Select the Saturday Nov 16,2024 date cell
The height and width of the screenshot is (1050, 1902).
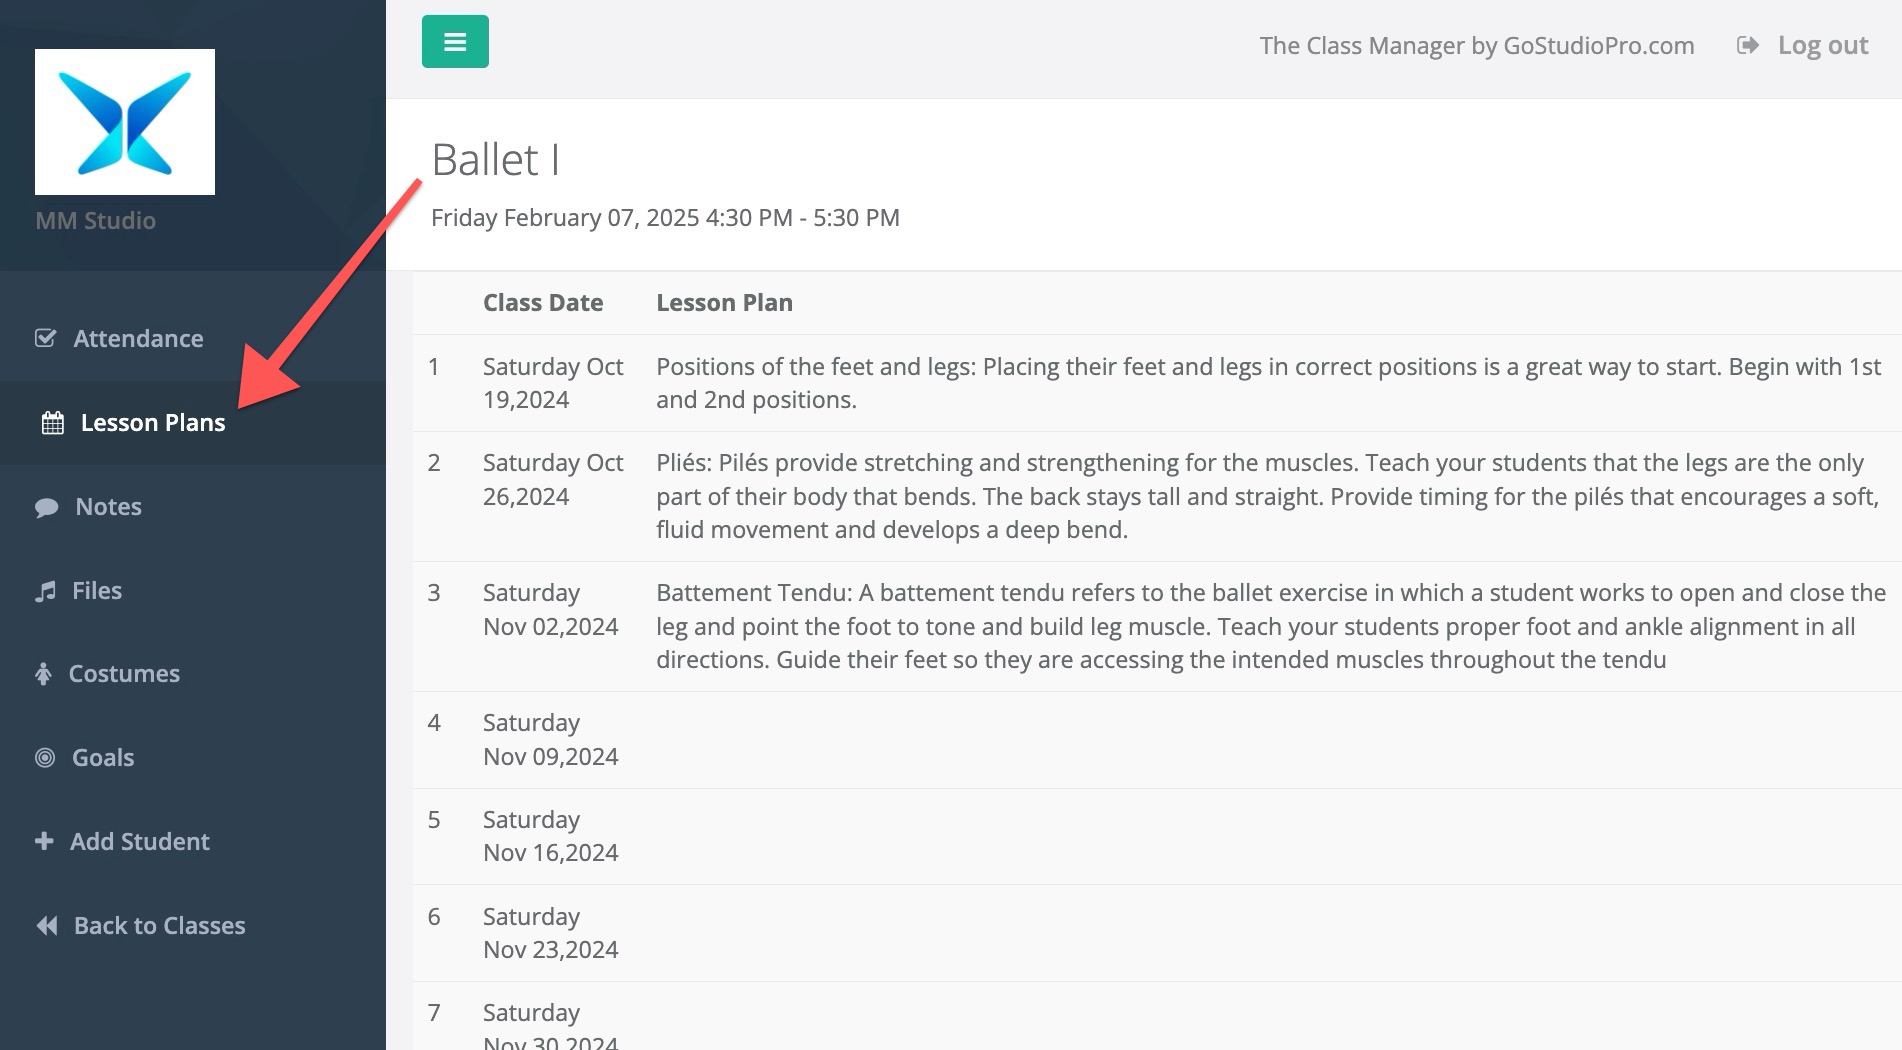coord(552,836)
